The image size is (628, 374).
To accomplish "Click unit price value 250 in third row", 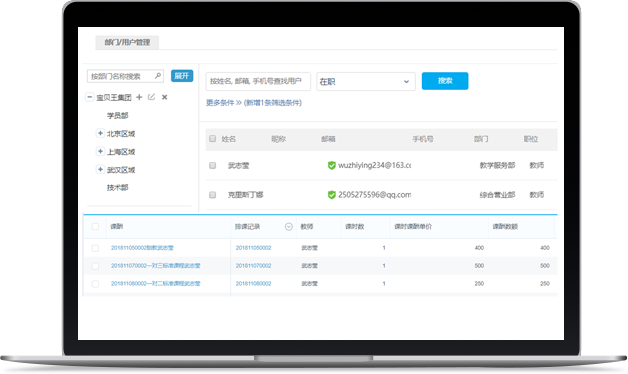I will pos(479,284).
